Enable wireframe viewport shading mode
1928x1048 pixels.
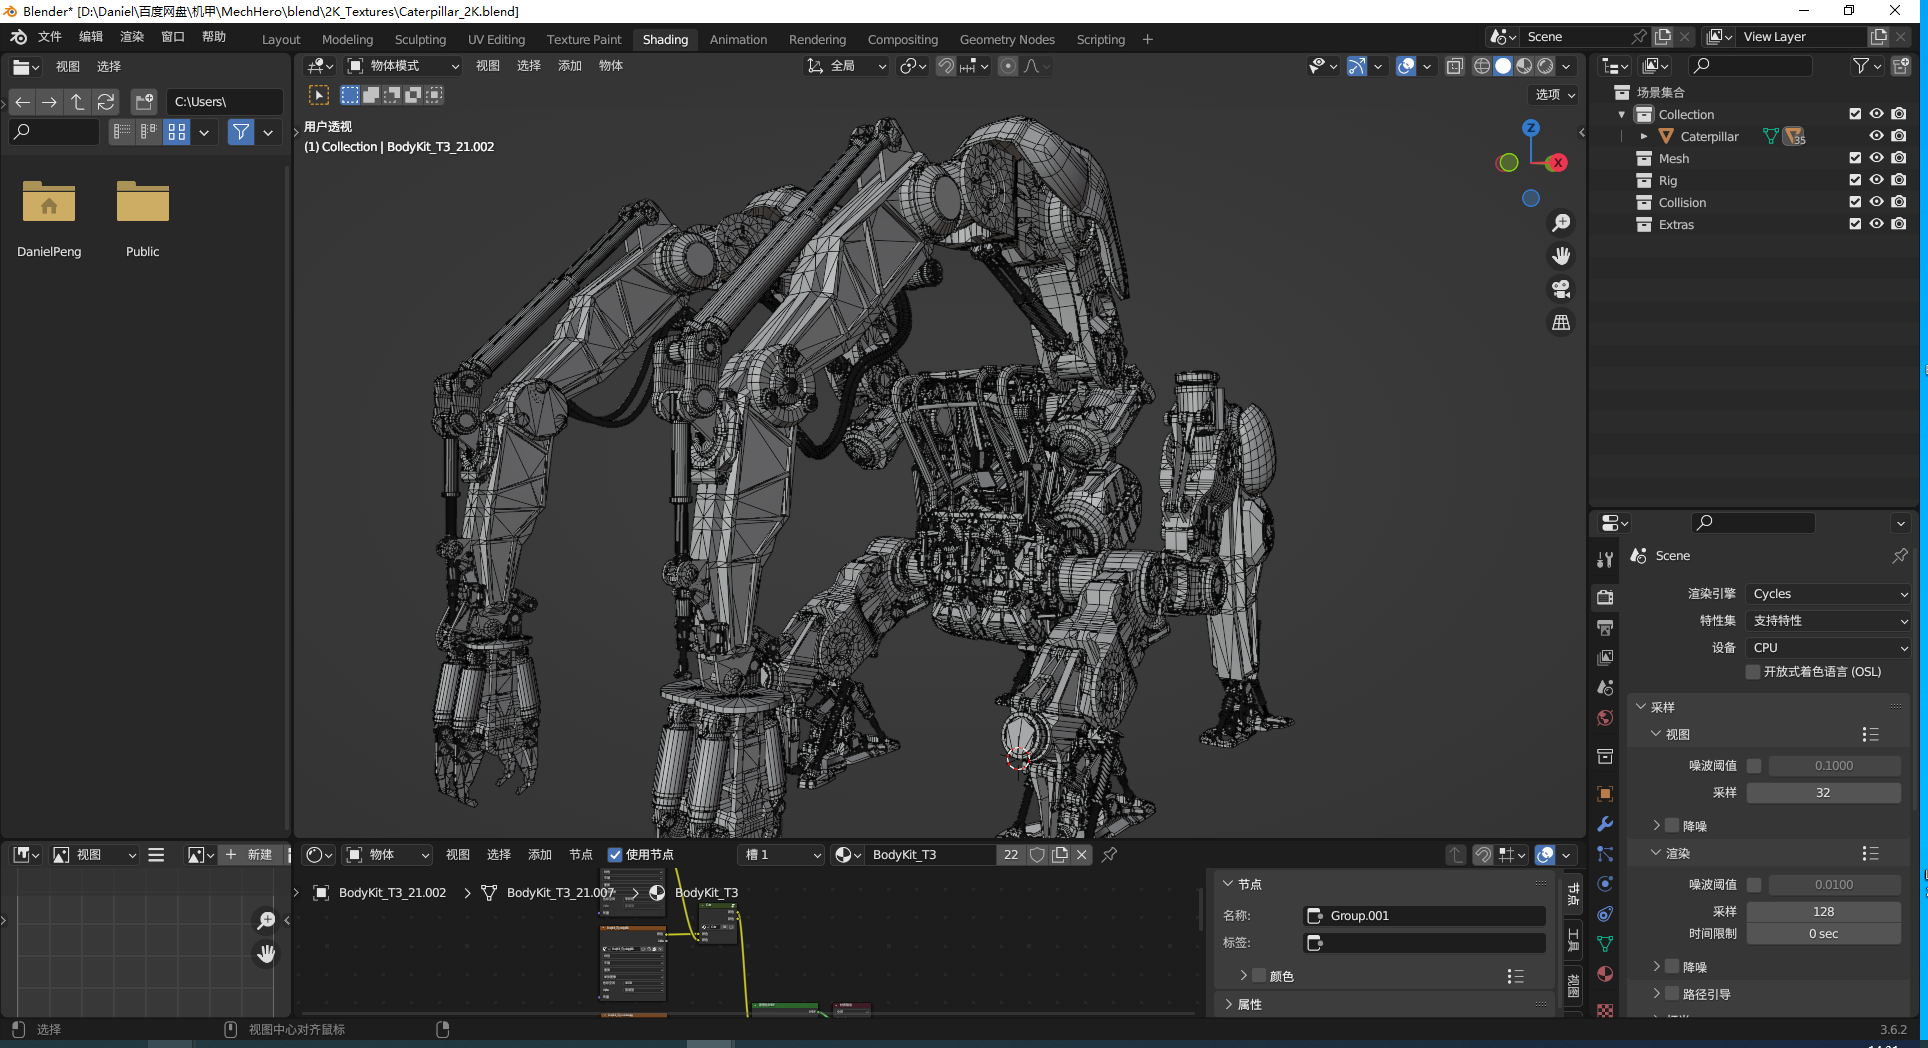[x=1482, y=66]
